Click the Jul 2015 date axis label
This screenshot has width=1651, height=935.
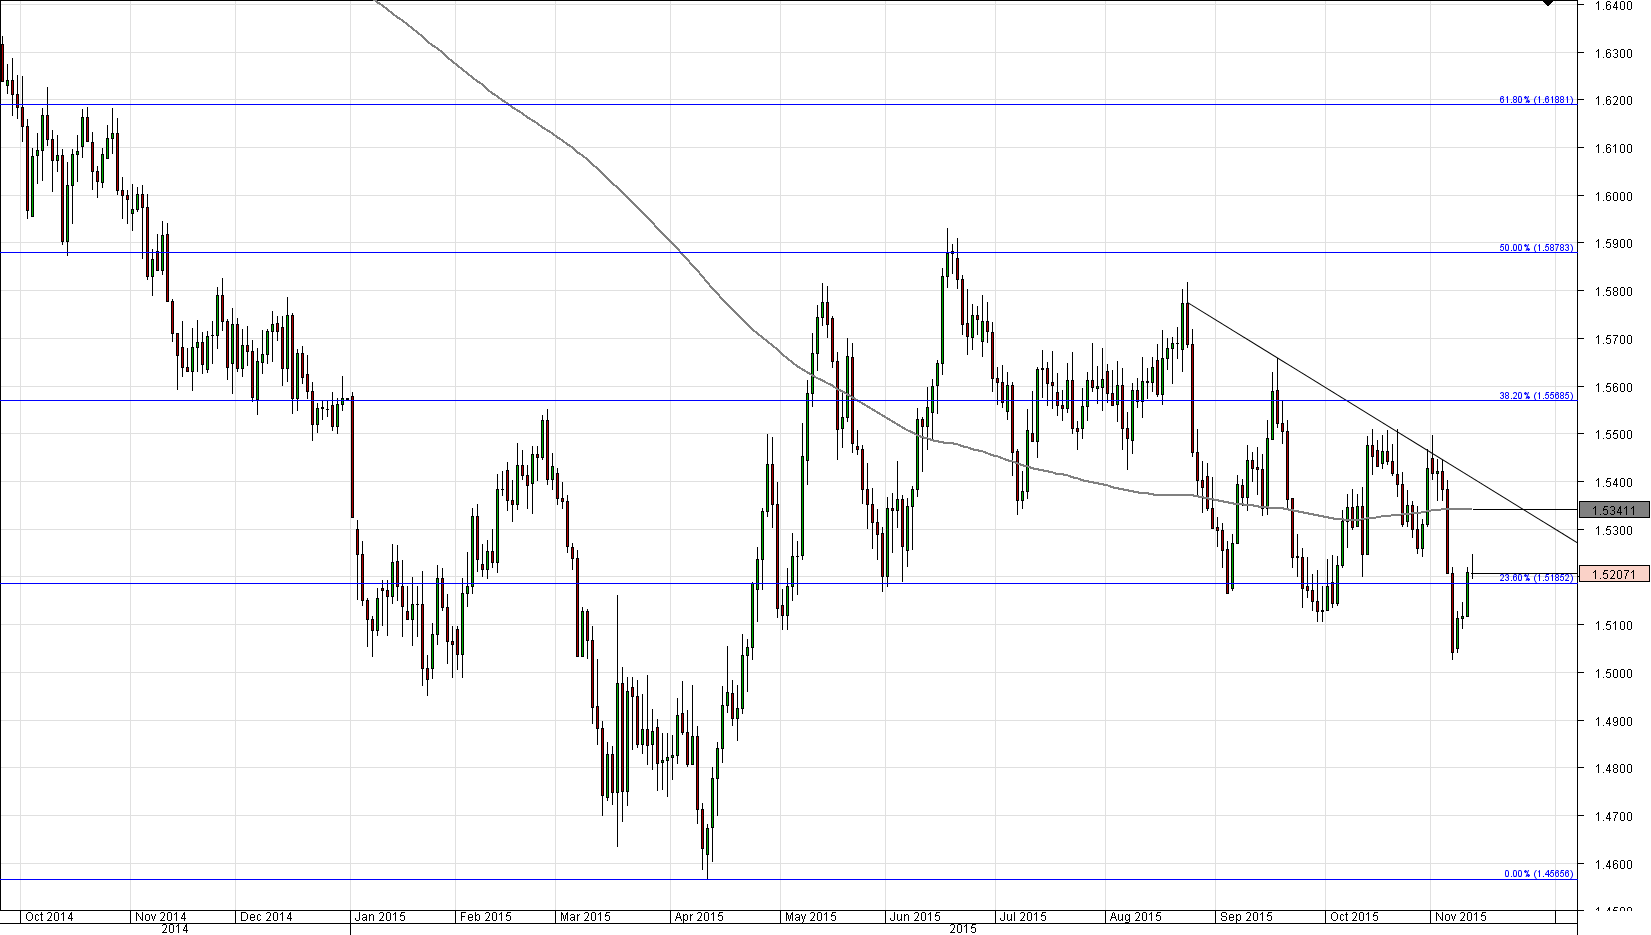pyautogui.click(x=1023, y=917)
